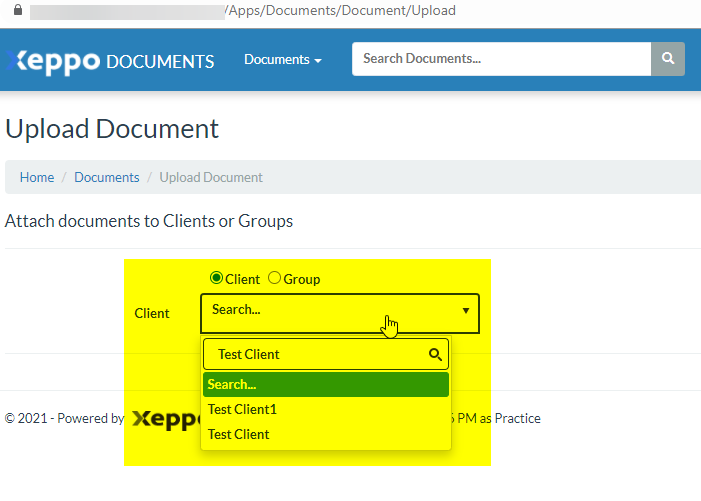This screenshot has width=701, height=501.
Task: Click the magnifier icon in client filter box
Action: 435,354
